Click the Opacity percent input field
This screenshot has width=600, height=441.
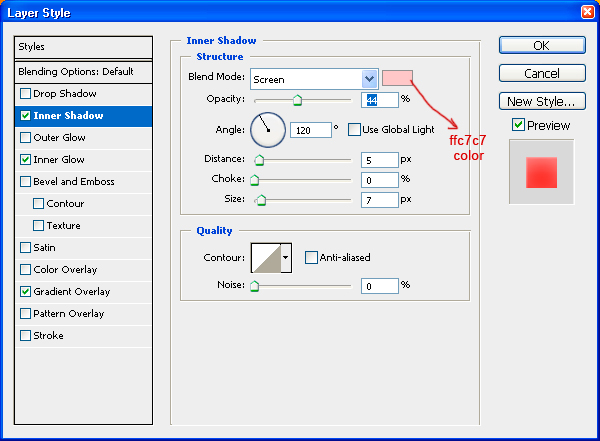(x=380, y=100)
